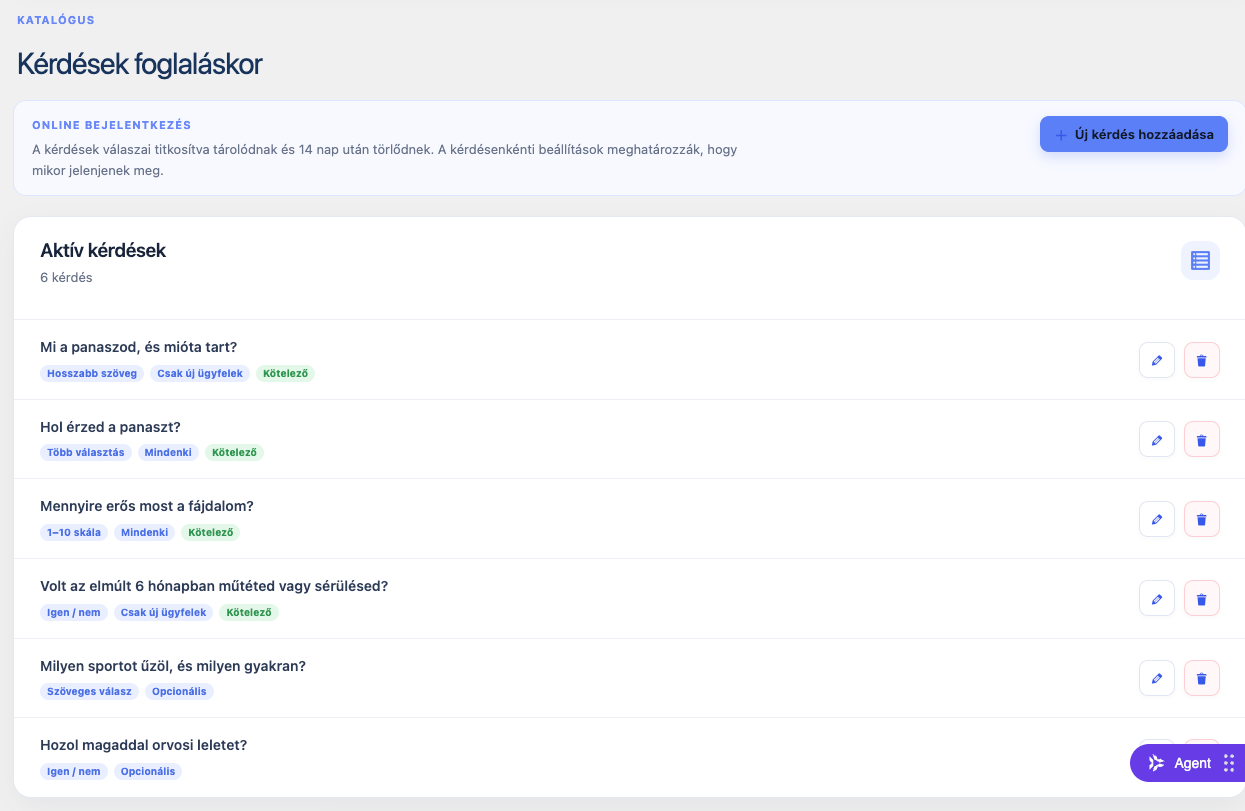Select the 'Hozol magaddal orvosi leletet?' row

pyautogui.click(x=629, y=757)
